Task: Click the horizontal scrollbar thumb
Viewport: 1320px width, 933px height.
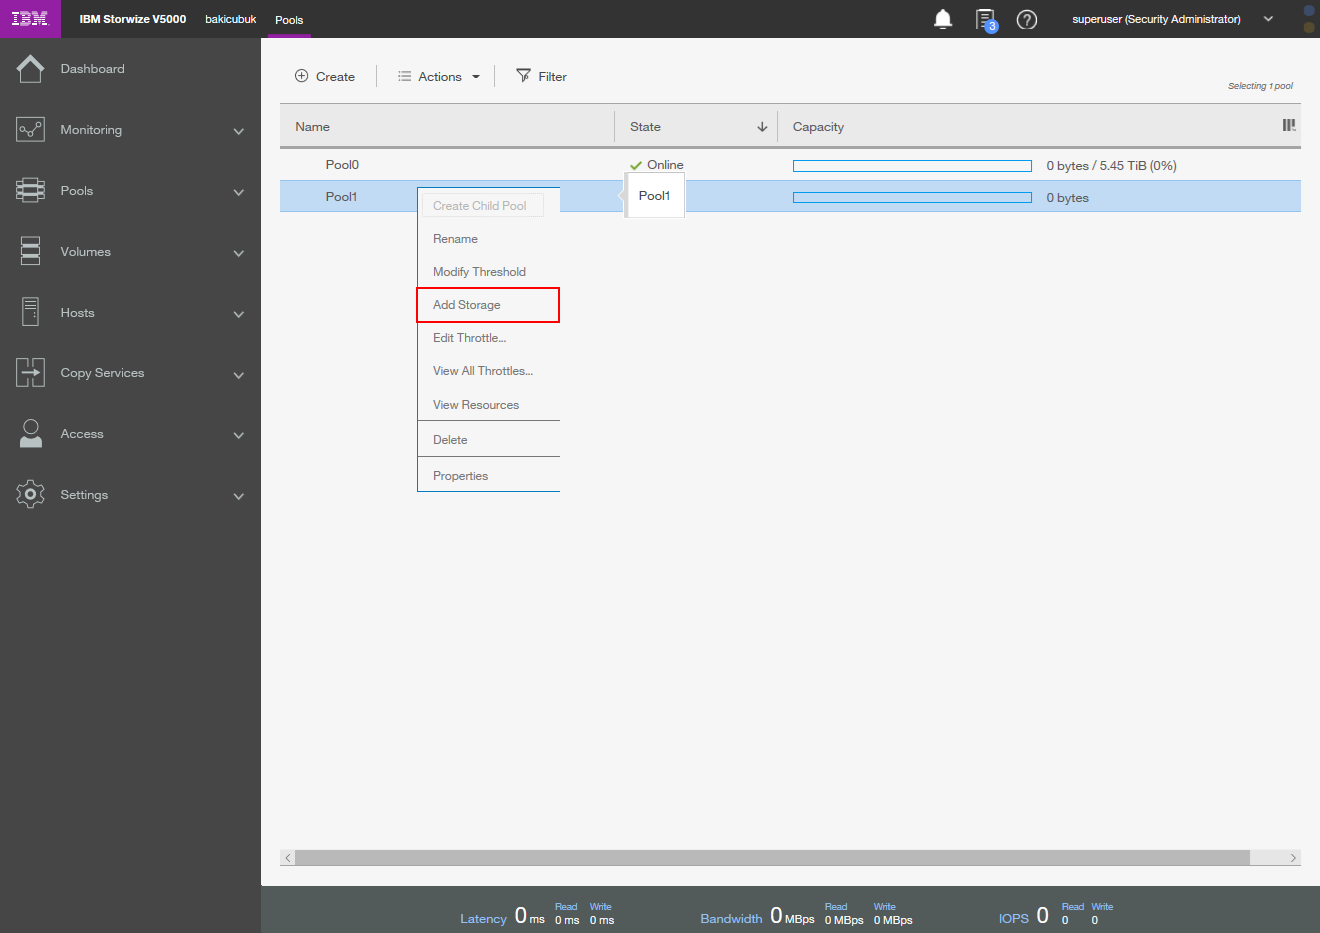Action: pyautogui.click(x=772, y=858)
